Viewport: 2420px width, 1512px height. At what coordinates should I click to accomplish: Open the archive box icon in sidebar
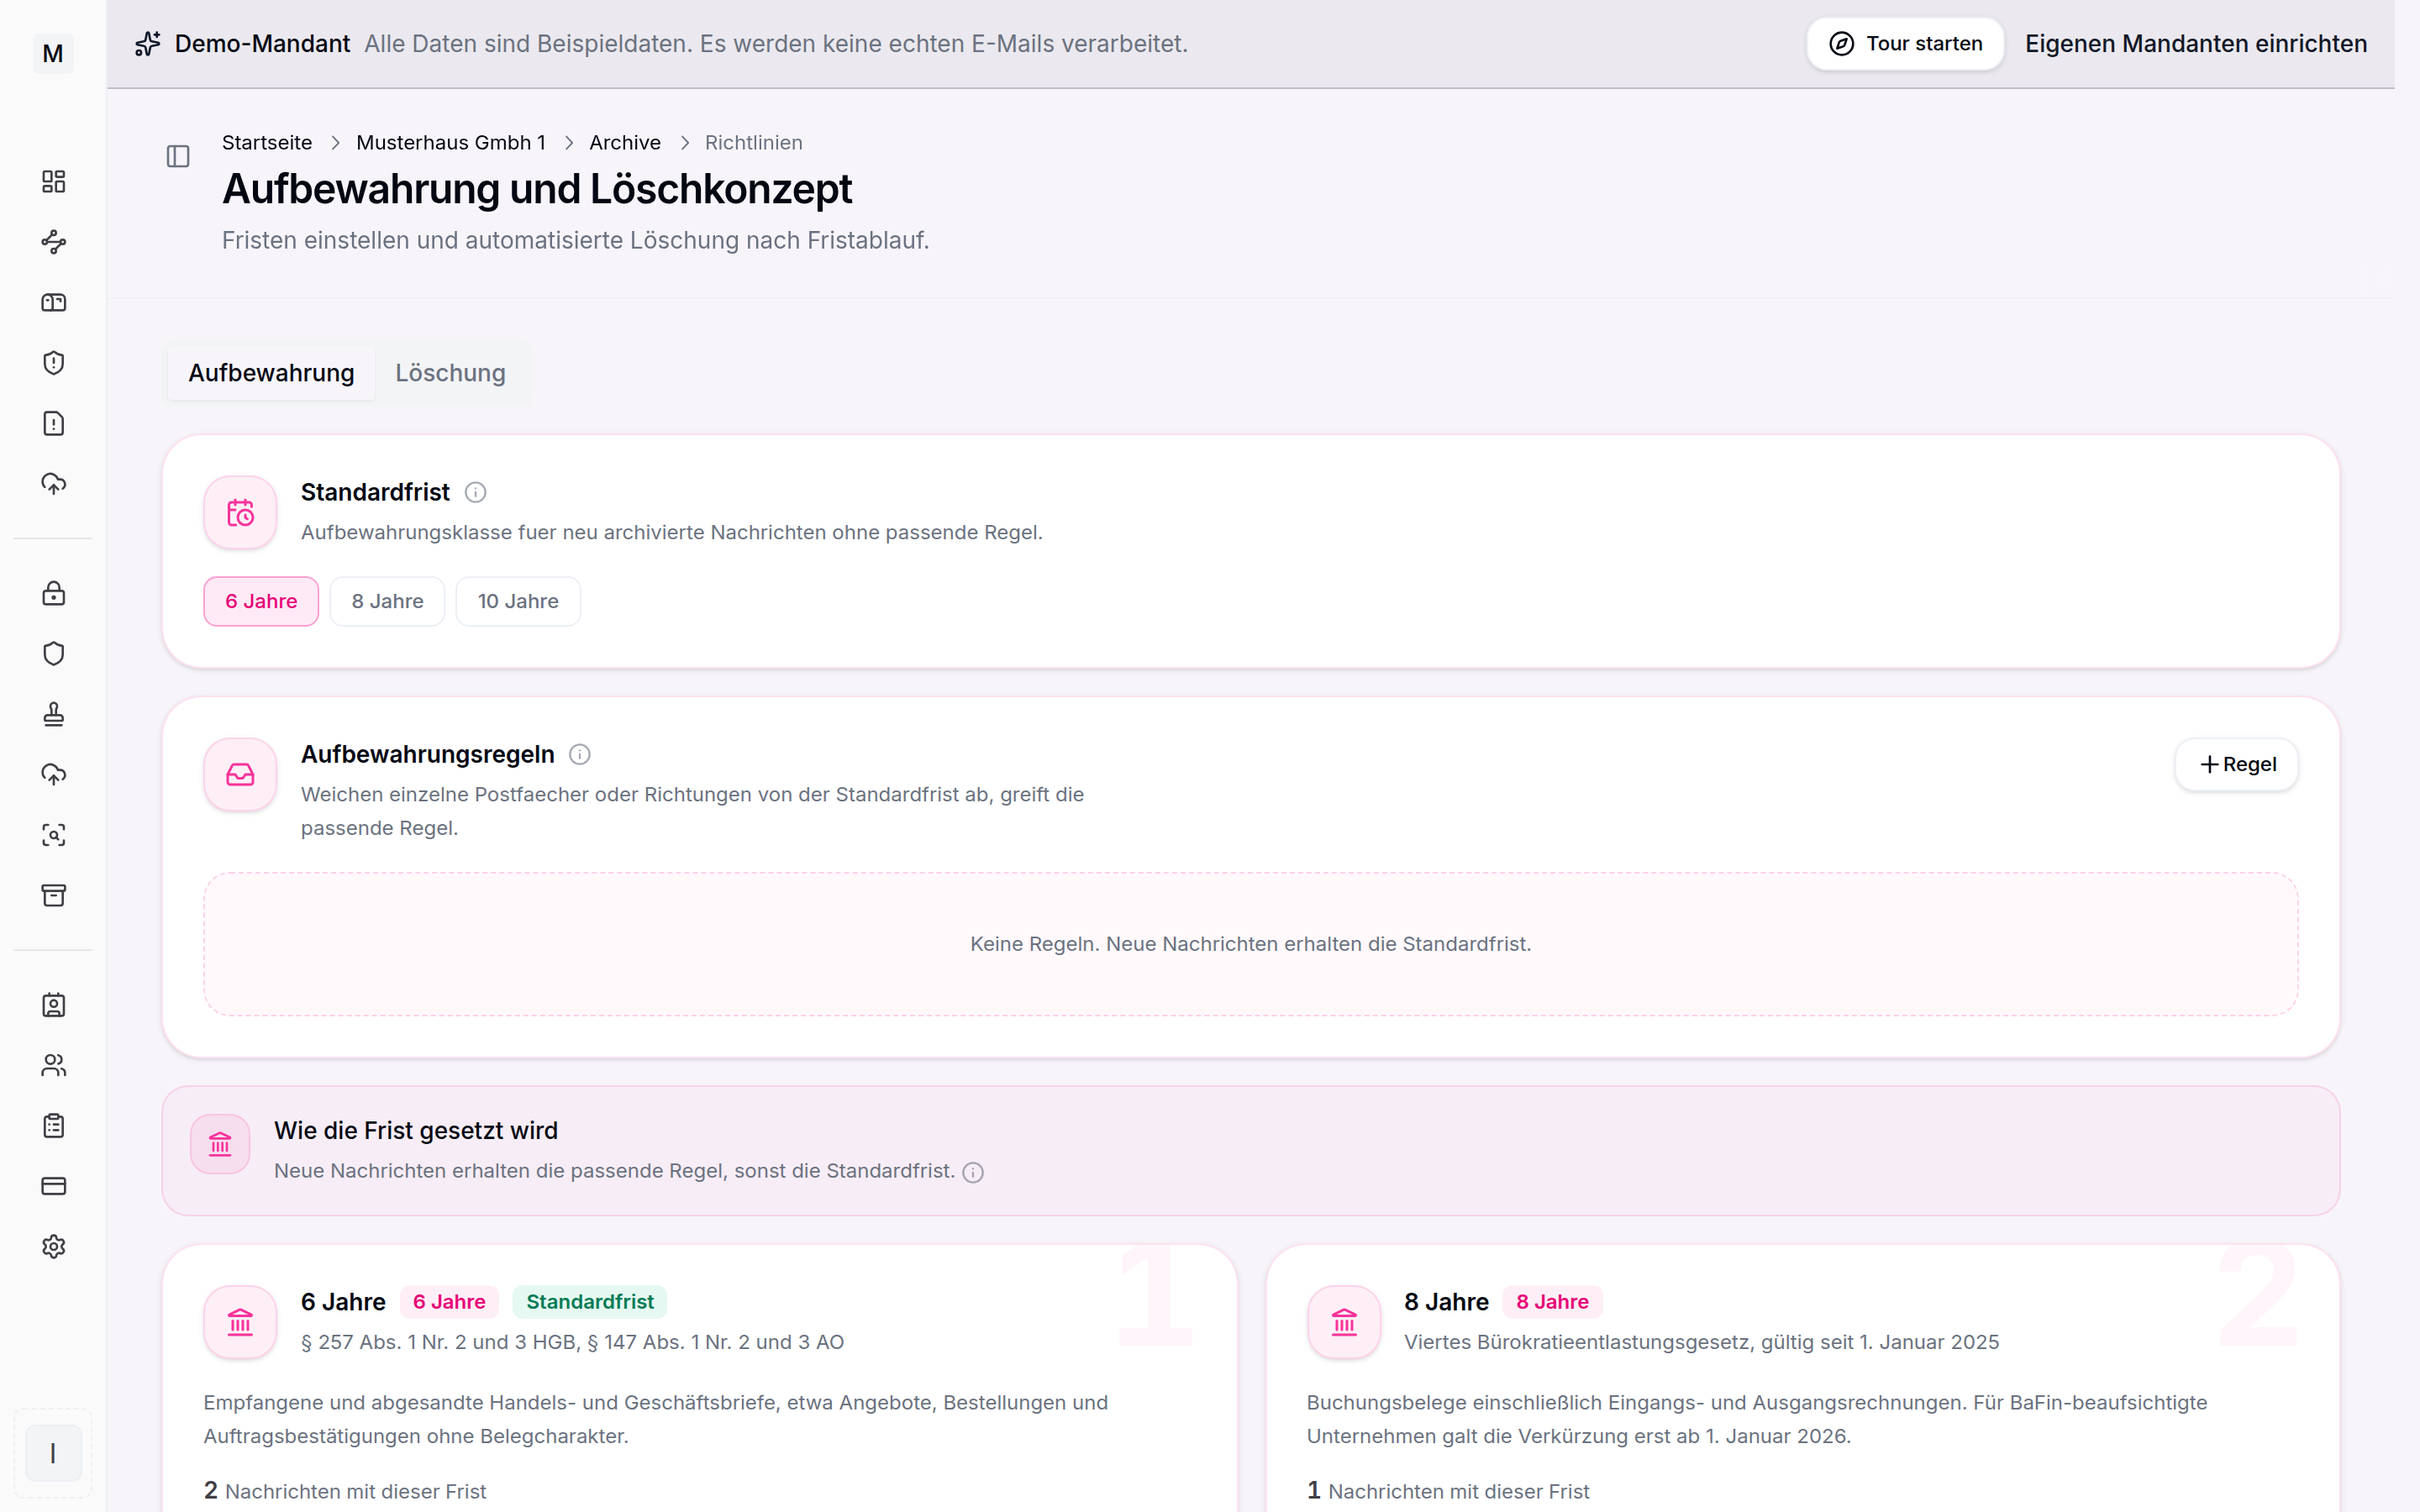coord(53,895)
